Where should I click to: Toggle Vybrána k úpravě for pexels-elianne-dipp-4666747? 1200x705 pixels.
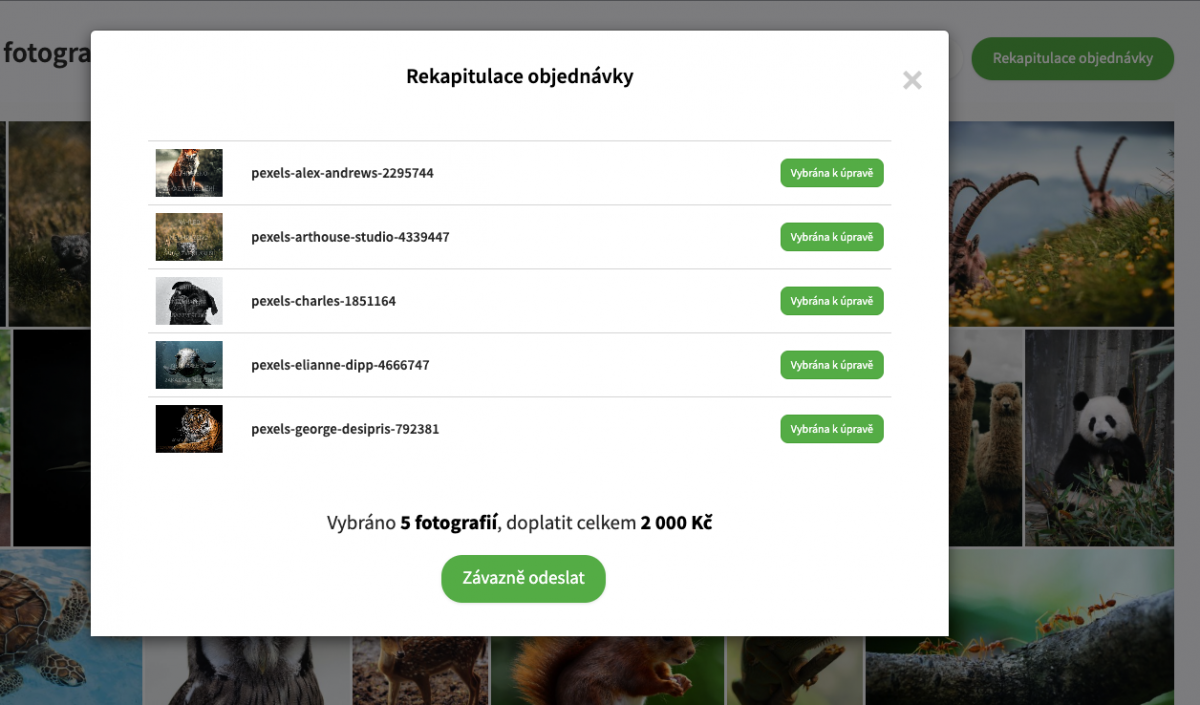point(832,365)
